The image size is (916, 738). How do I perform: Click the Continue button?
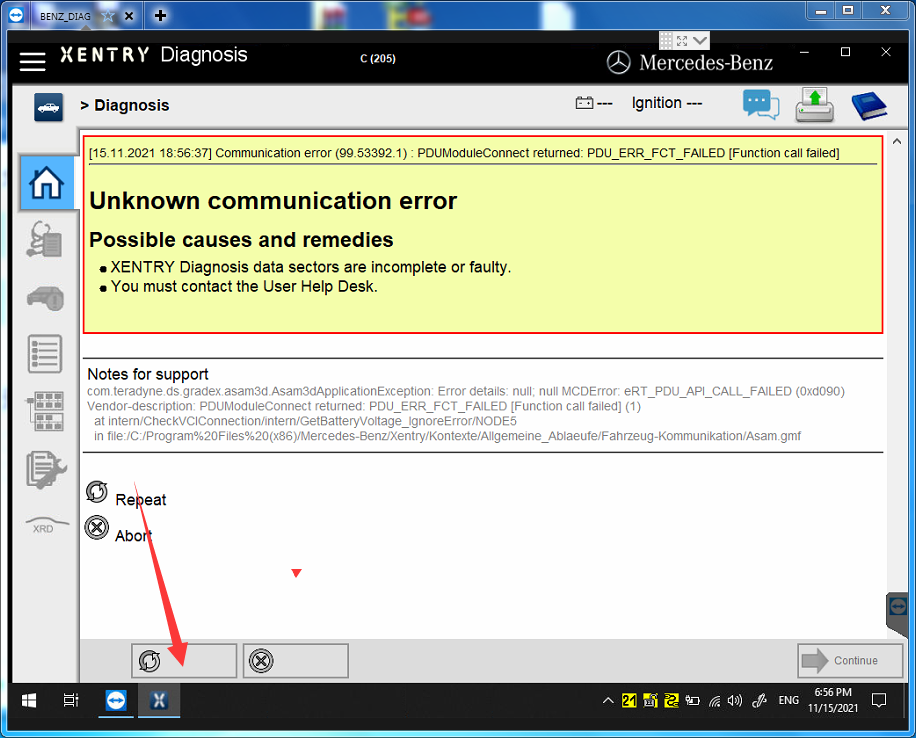coord(850,661)
